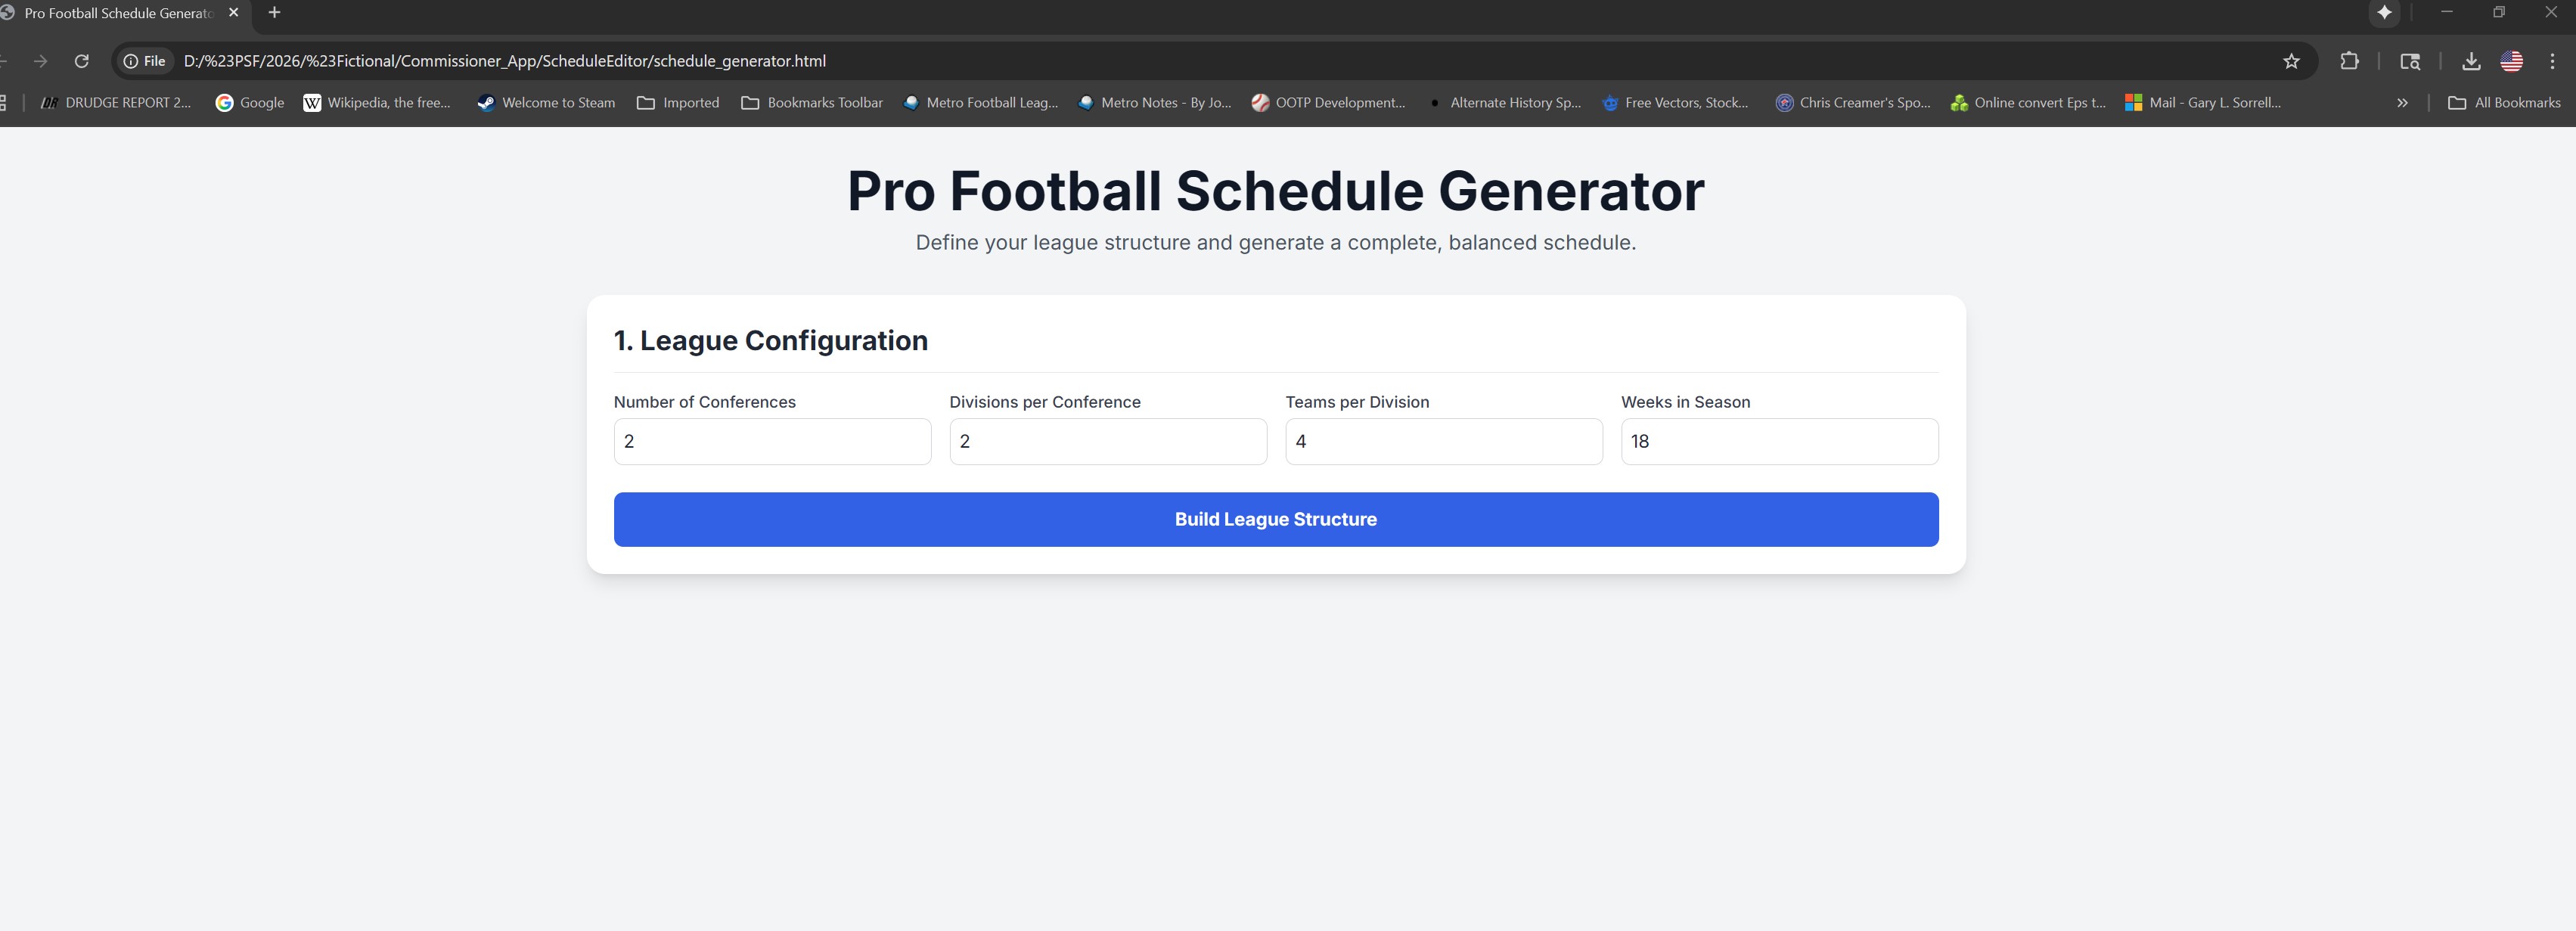Expand the hidden bookmarks chevron
Image resolution: width=2576 pixels, height=931 pixels.
pos(2402,102)
